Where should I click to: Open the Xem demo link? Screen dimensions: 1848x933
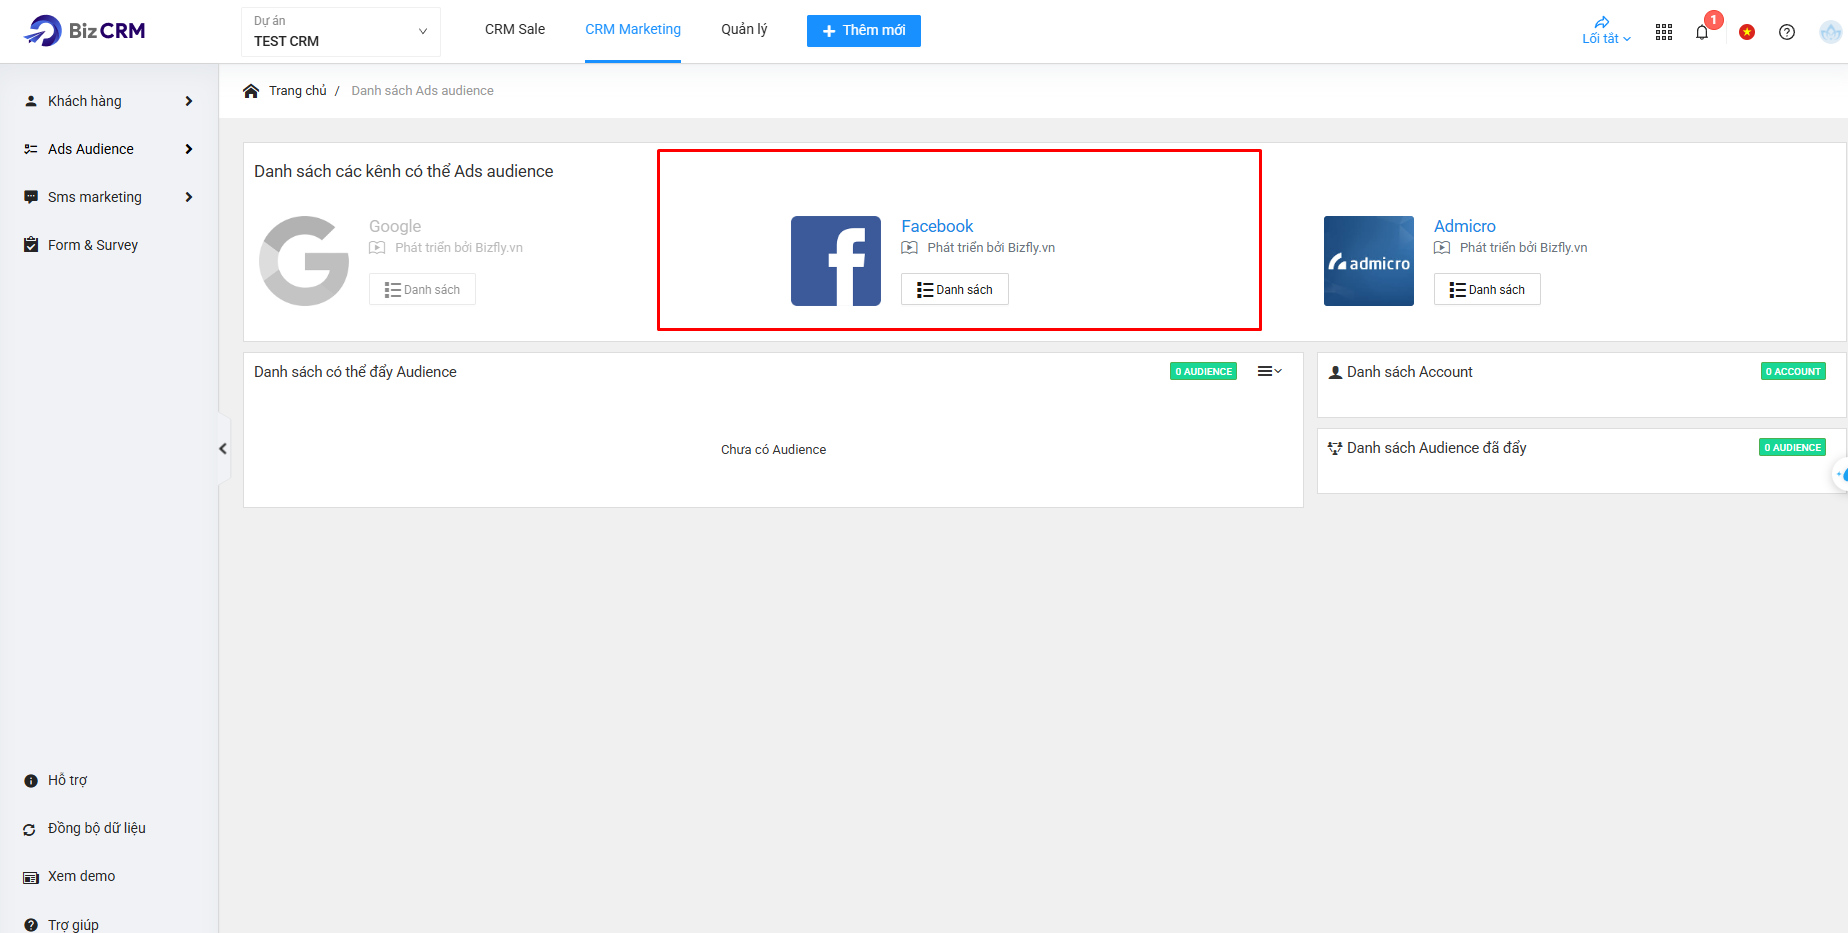(x=82, y=876)
